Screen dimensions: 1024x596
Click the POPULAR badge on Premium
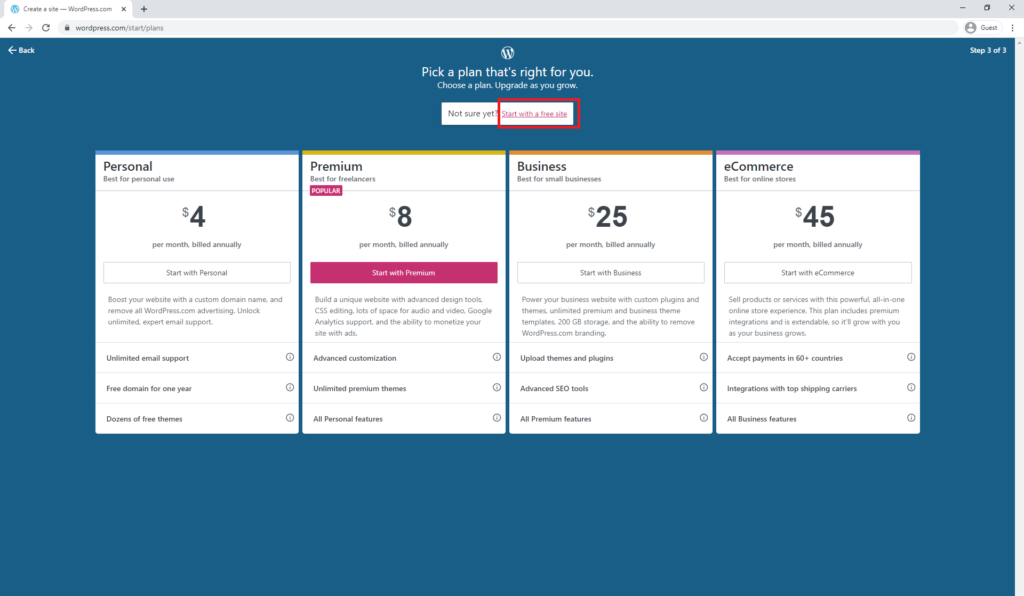[326, 191]
